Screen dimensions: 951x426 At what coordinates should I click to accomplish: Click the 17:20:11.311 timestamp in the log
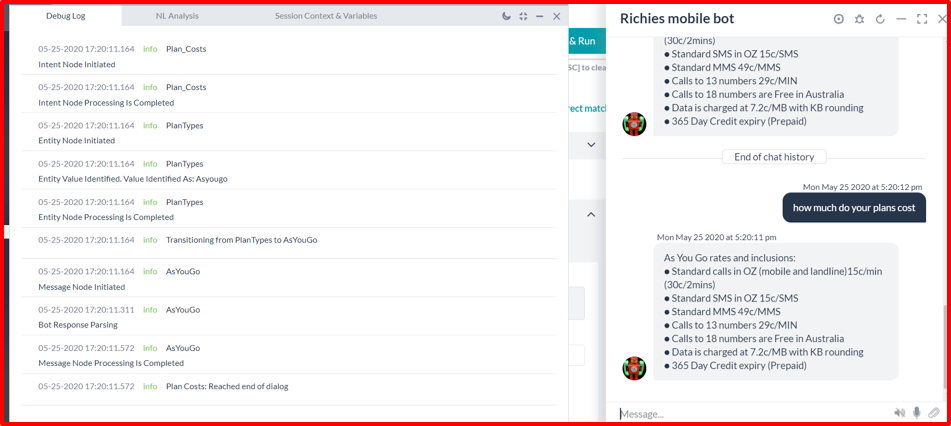pyautogui.click(x=86, y=309)
